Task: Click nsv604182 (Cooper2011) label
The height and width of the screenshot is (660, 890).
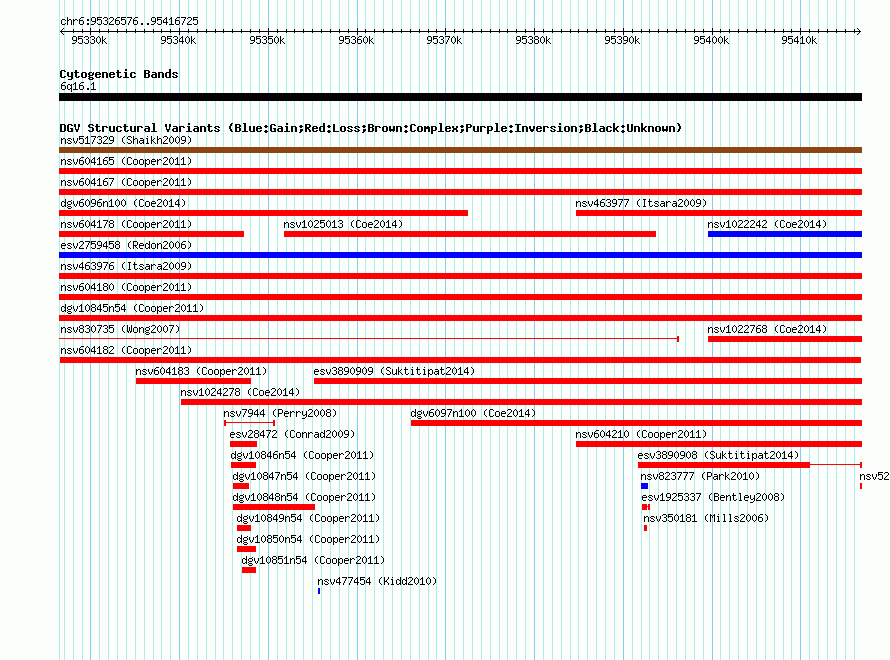Action: (126, 350)
